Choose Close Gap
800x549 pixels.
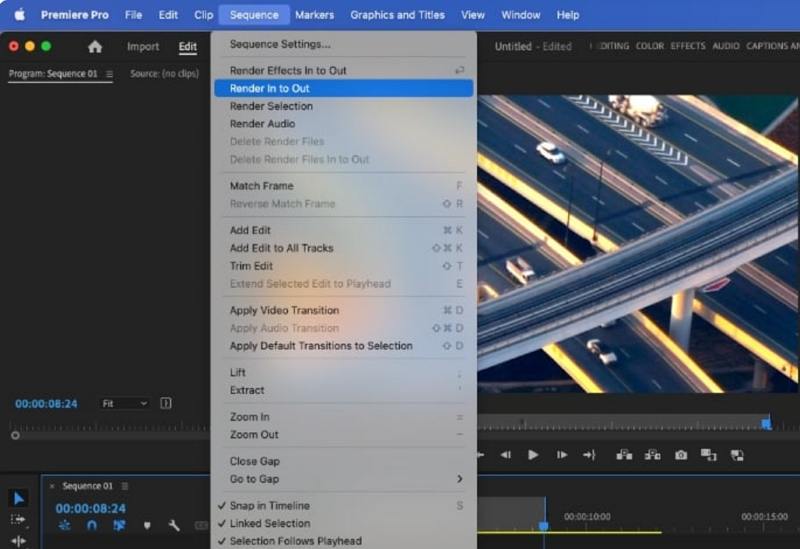344,461
